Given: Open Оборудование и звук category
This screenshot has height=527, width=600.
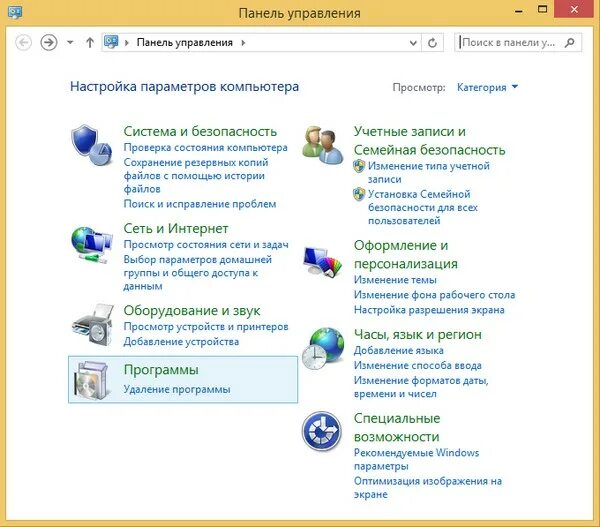Looking at the screenshot, I should click(192, 310).
